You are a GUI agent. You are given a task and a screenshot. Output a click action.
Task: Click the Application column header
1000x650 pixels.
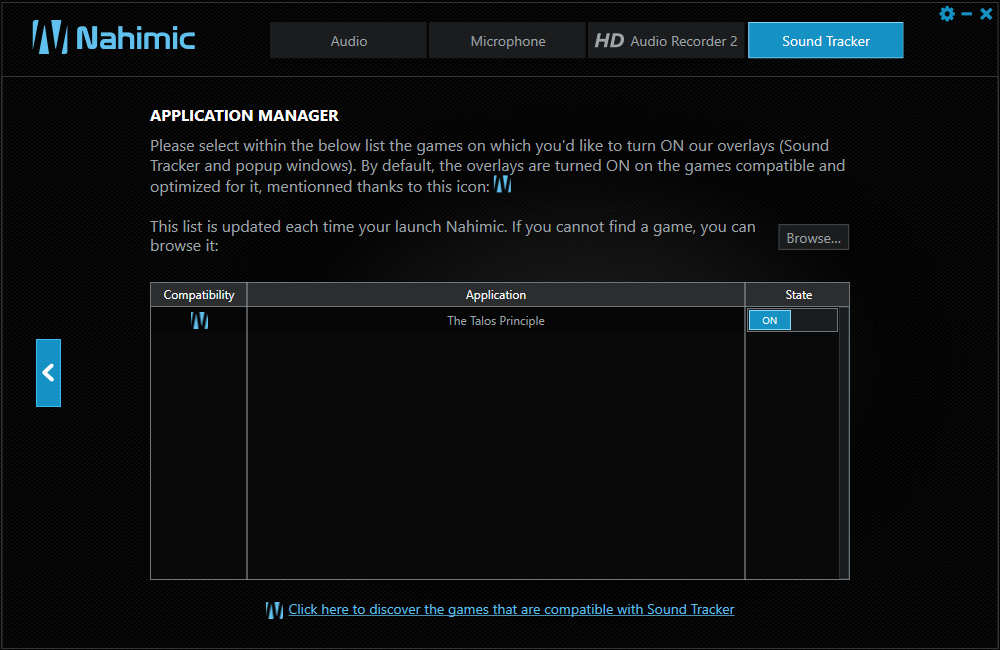click(496, 295)
